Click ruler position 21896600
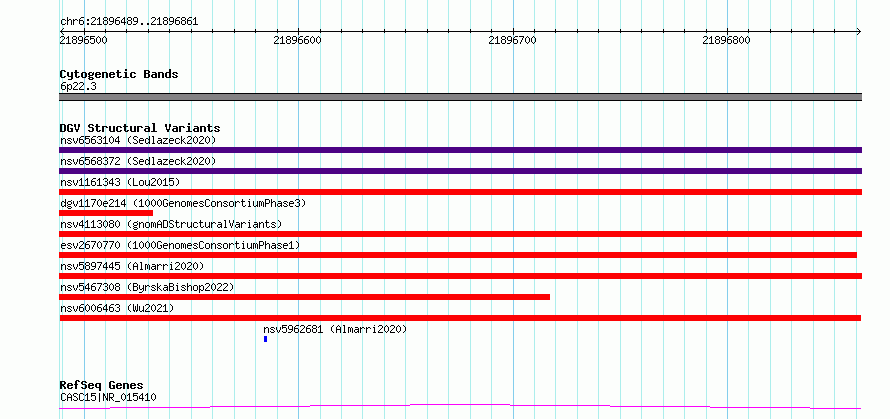Image resolution: width=890 pixels, height=419 pixels. tap(297, 40)
